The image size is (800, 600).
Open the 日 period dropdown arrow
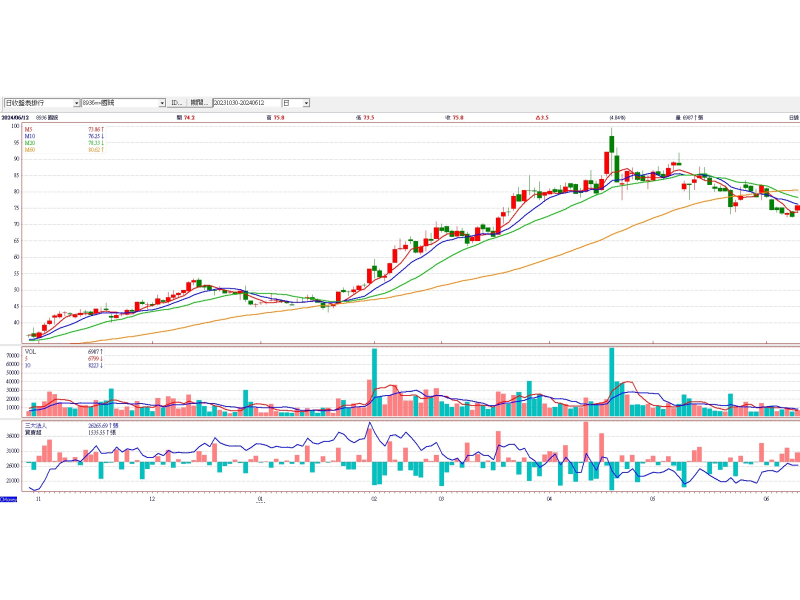click(305, 103)
